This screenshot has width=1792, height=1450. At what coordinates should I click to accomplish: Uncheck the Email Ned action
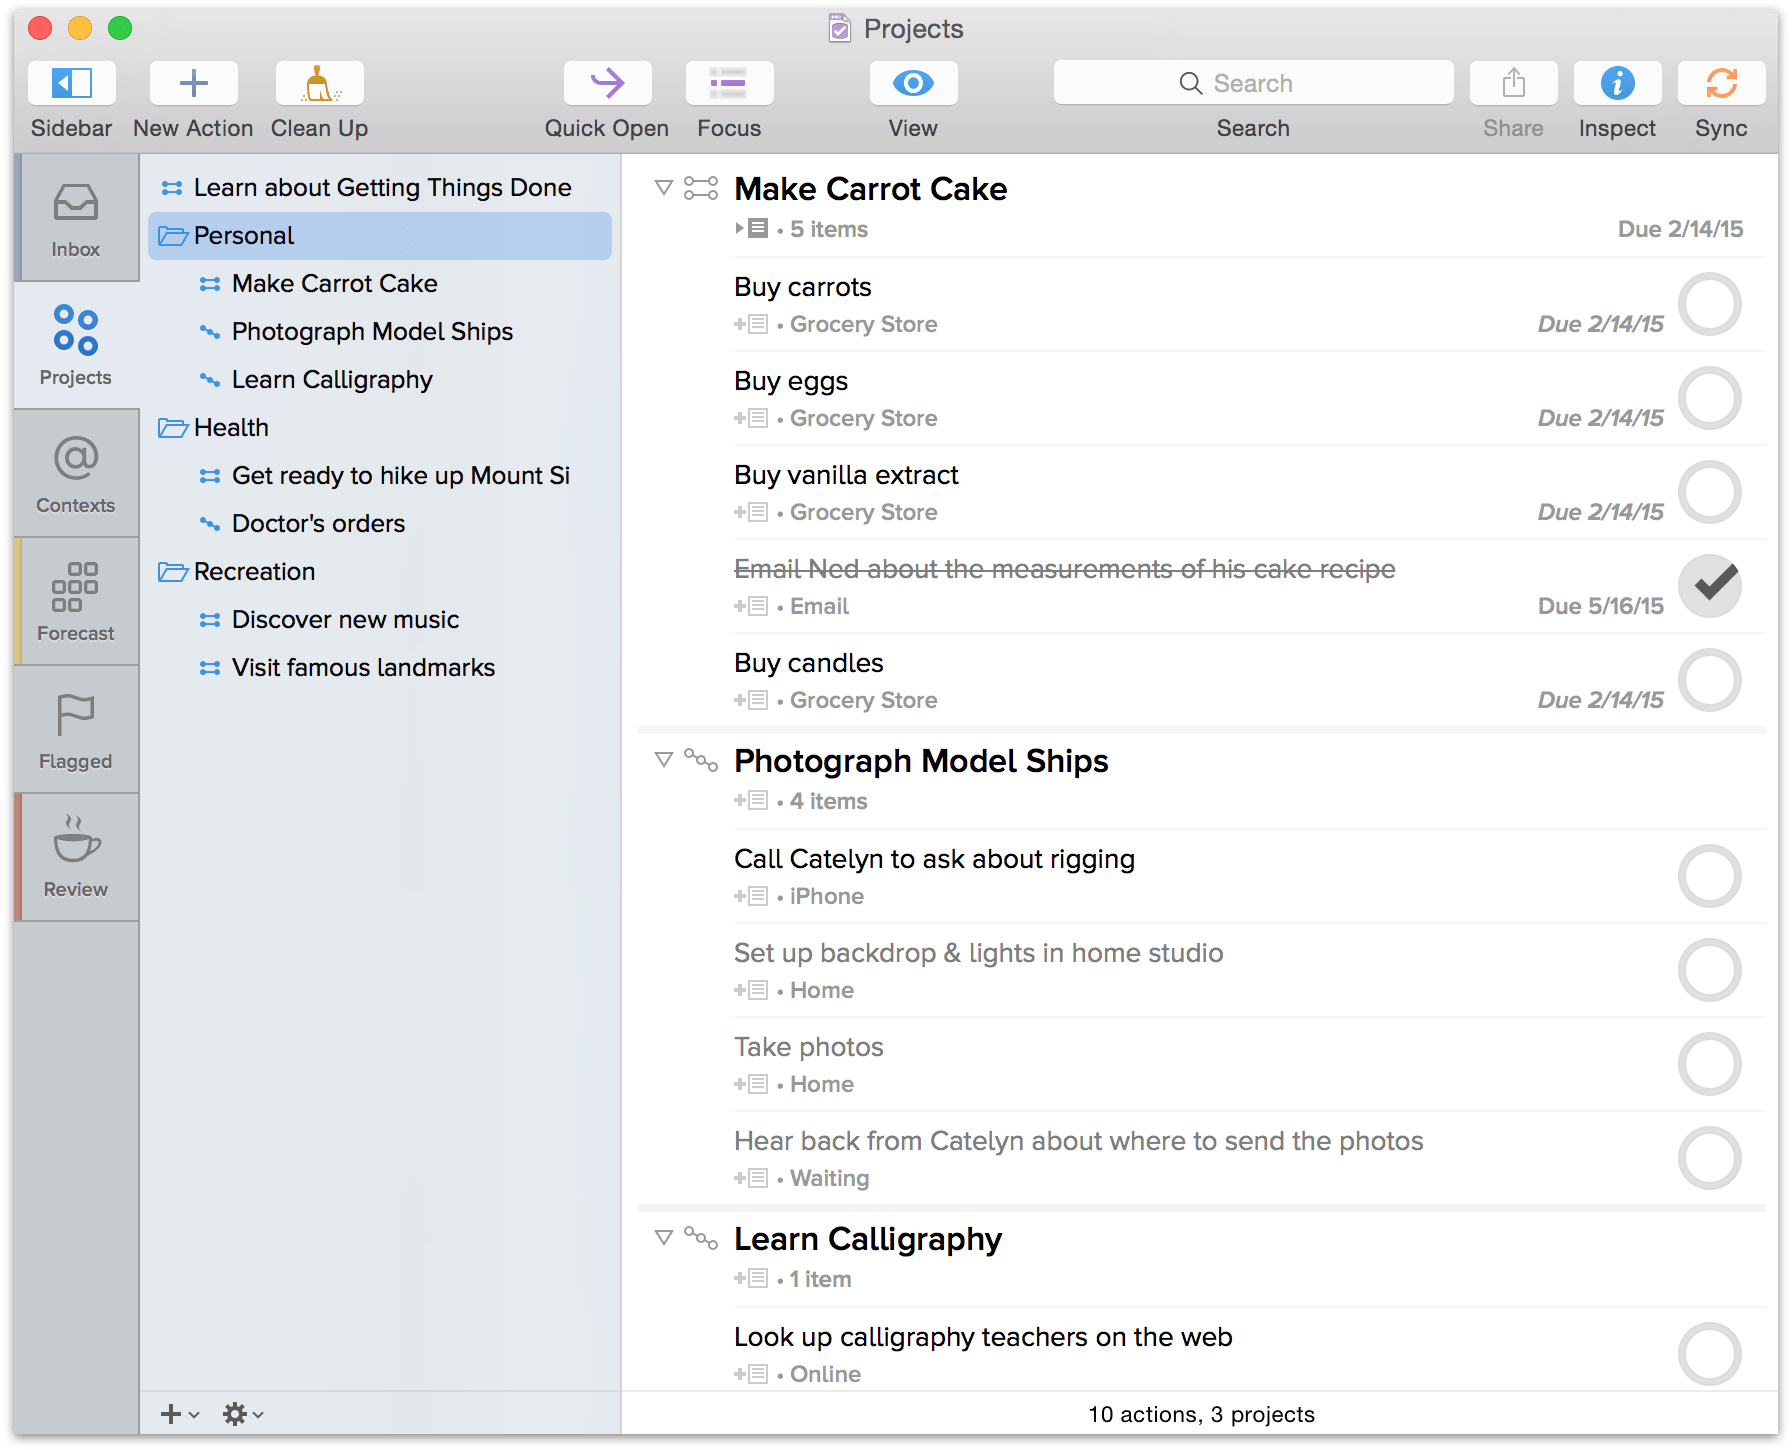(1710, 586)
